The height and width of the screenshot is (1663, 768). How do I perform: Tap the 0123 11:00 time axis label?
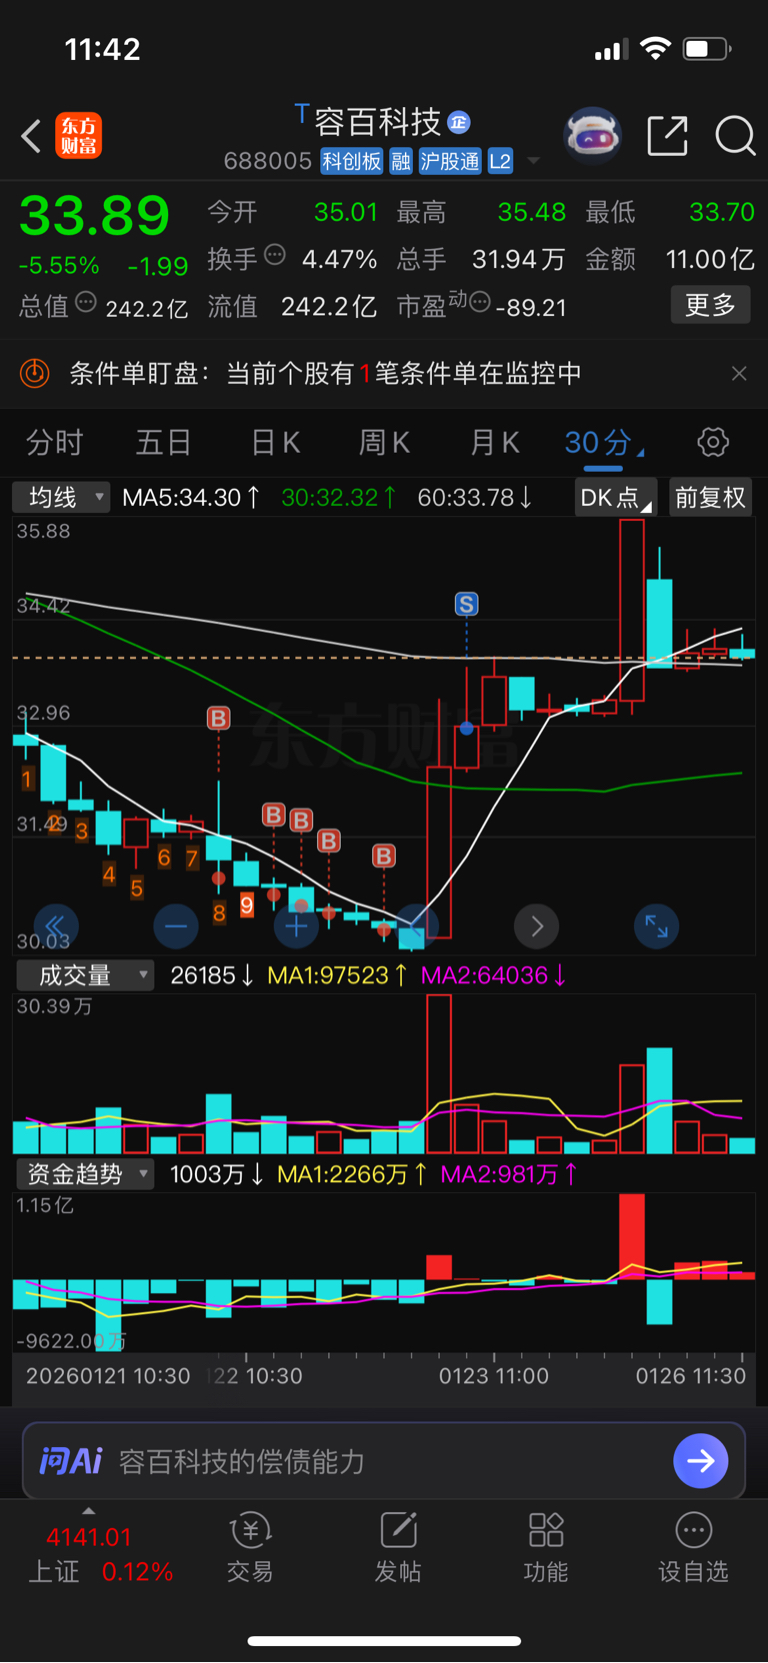coord(494,1376)
